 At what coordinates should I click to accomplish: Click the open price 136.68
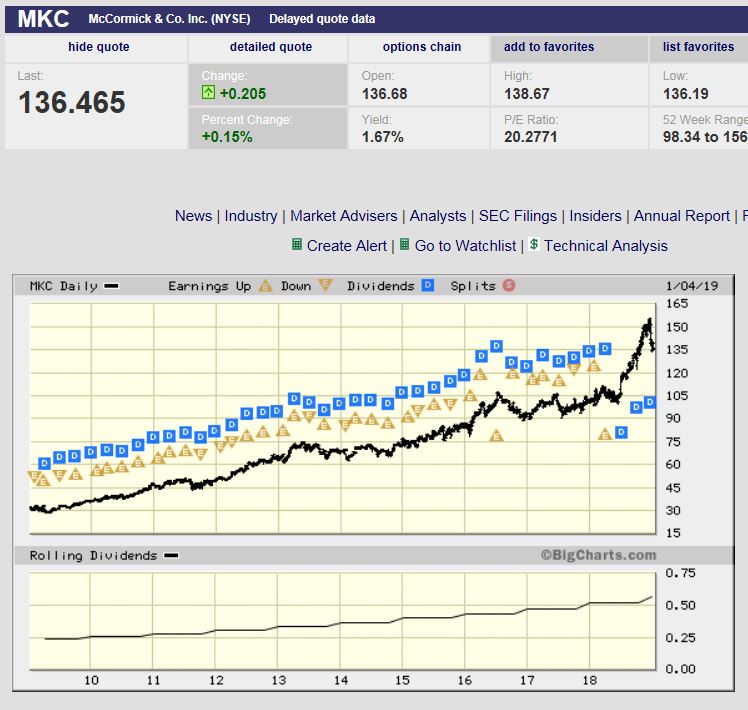(384, 94)
